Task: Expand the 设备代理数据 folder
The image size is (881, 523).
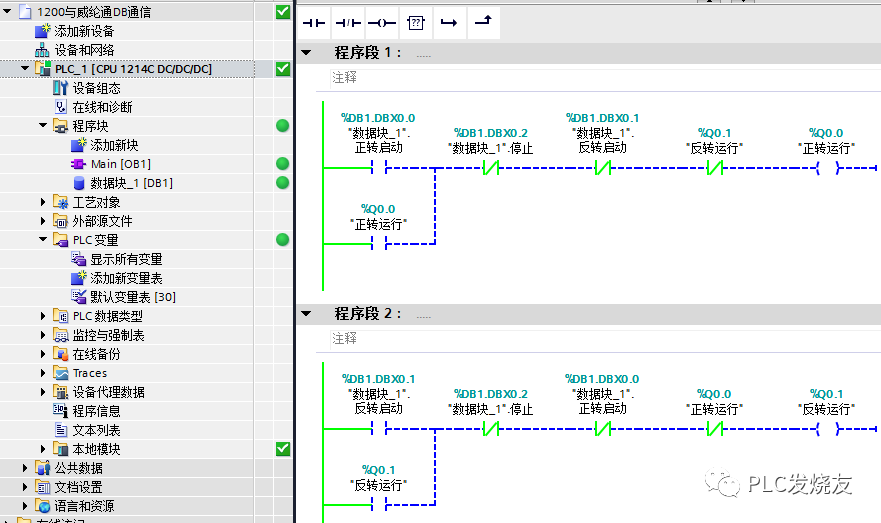Action: click(x=43, y=392)
